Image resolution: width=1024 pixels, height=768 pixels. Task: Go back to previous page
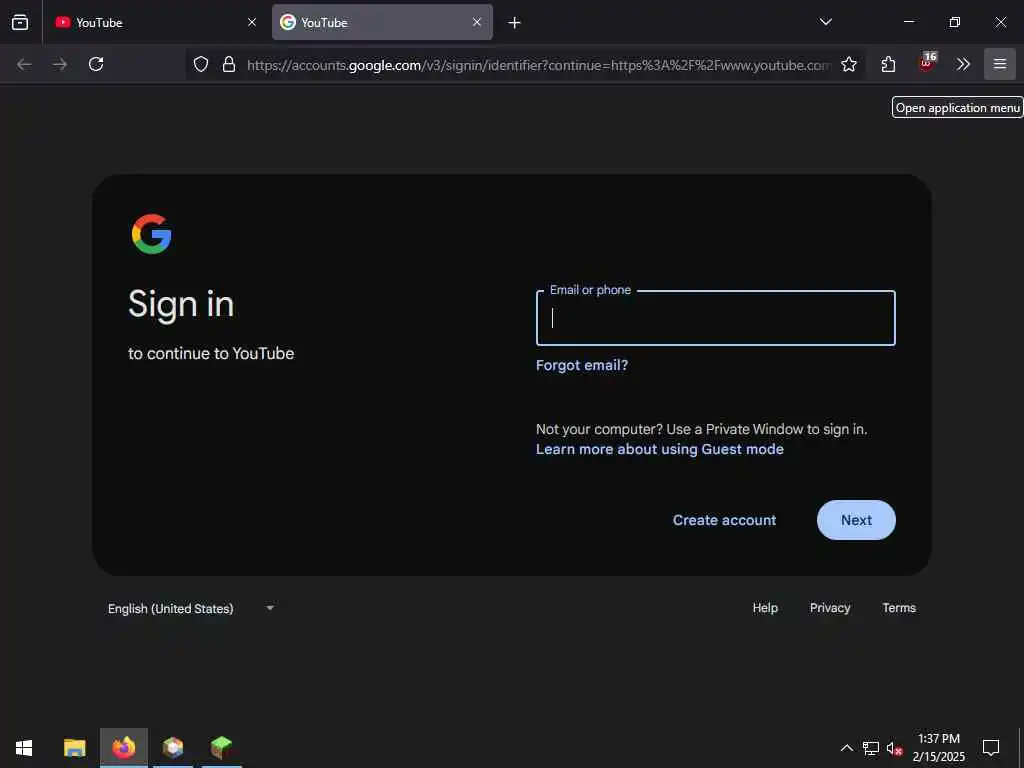[24, 64]
